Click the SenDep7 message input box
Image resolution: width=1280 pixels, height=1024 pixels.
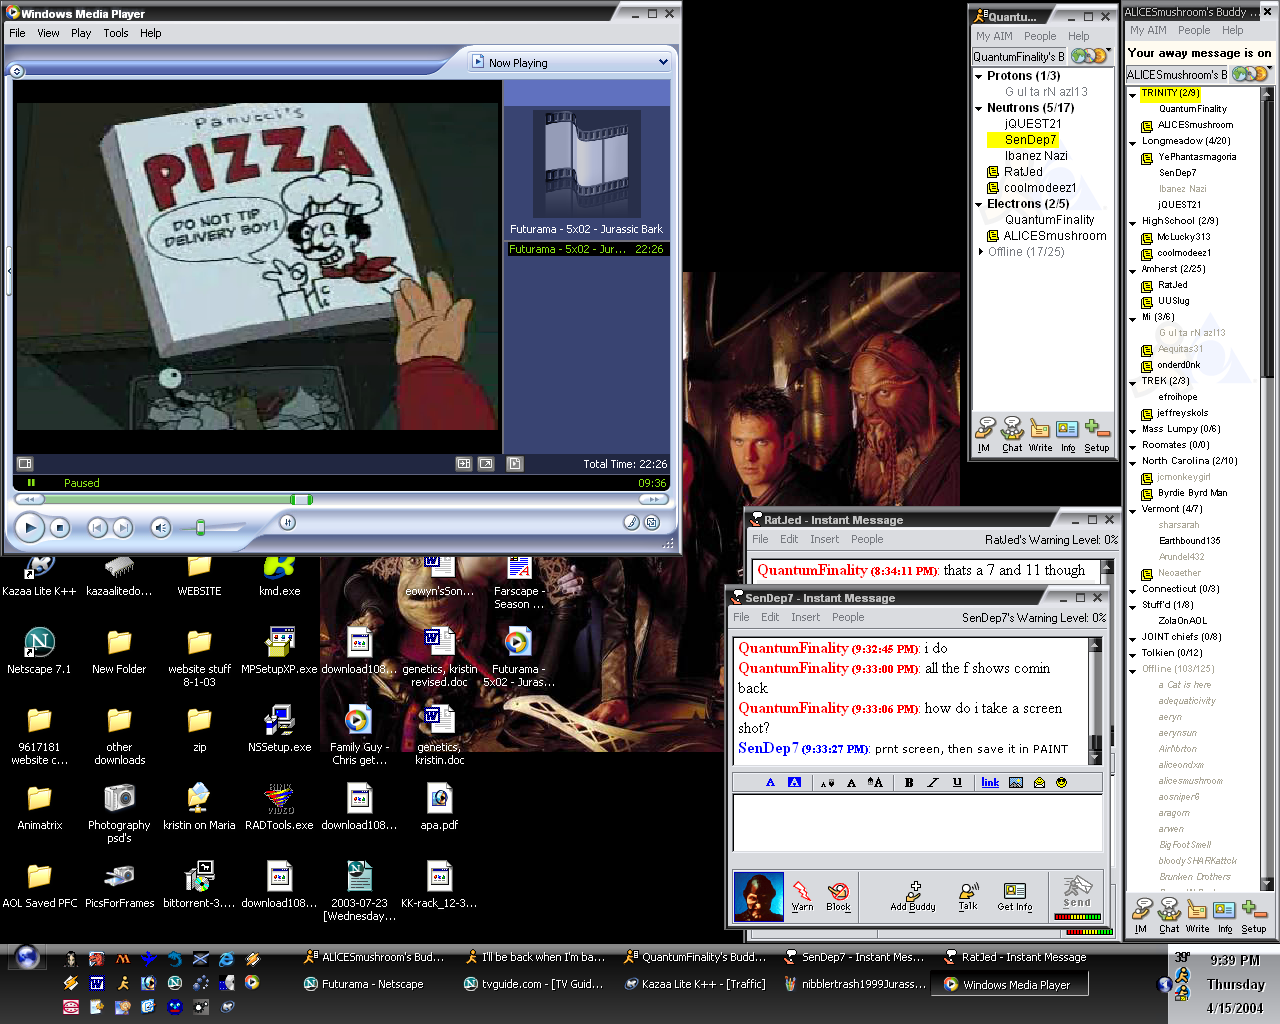tap(917, 823)
